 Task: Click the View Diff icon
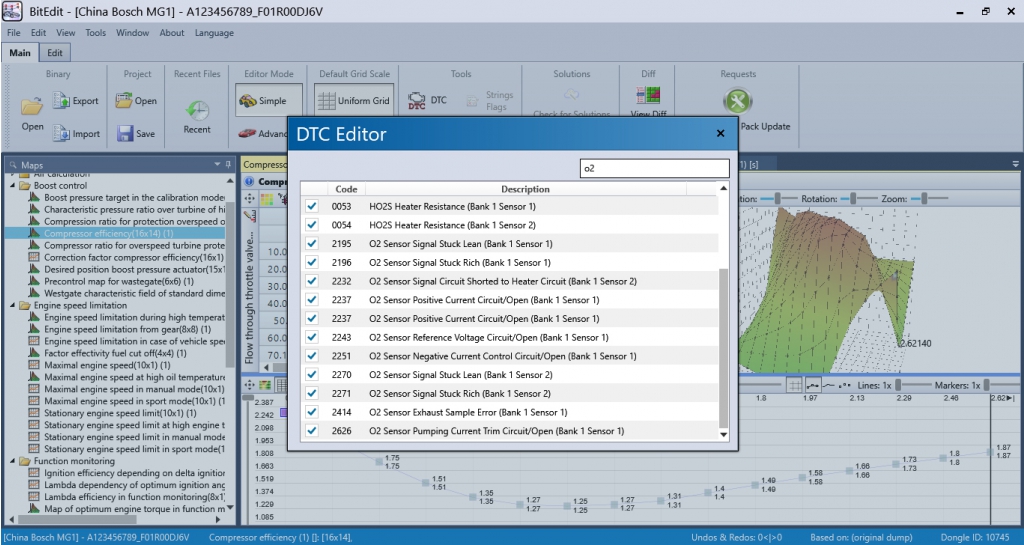point(648,95)
